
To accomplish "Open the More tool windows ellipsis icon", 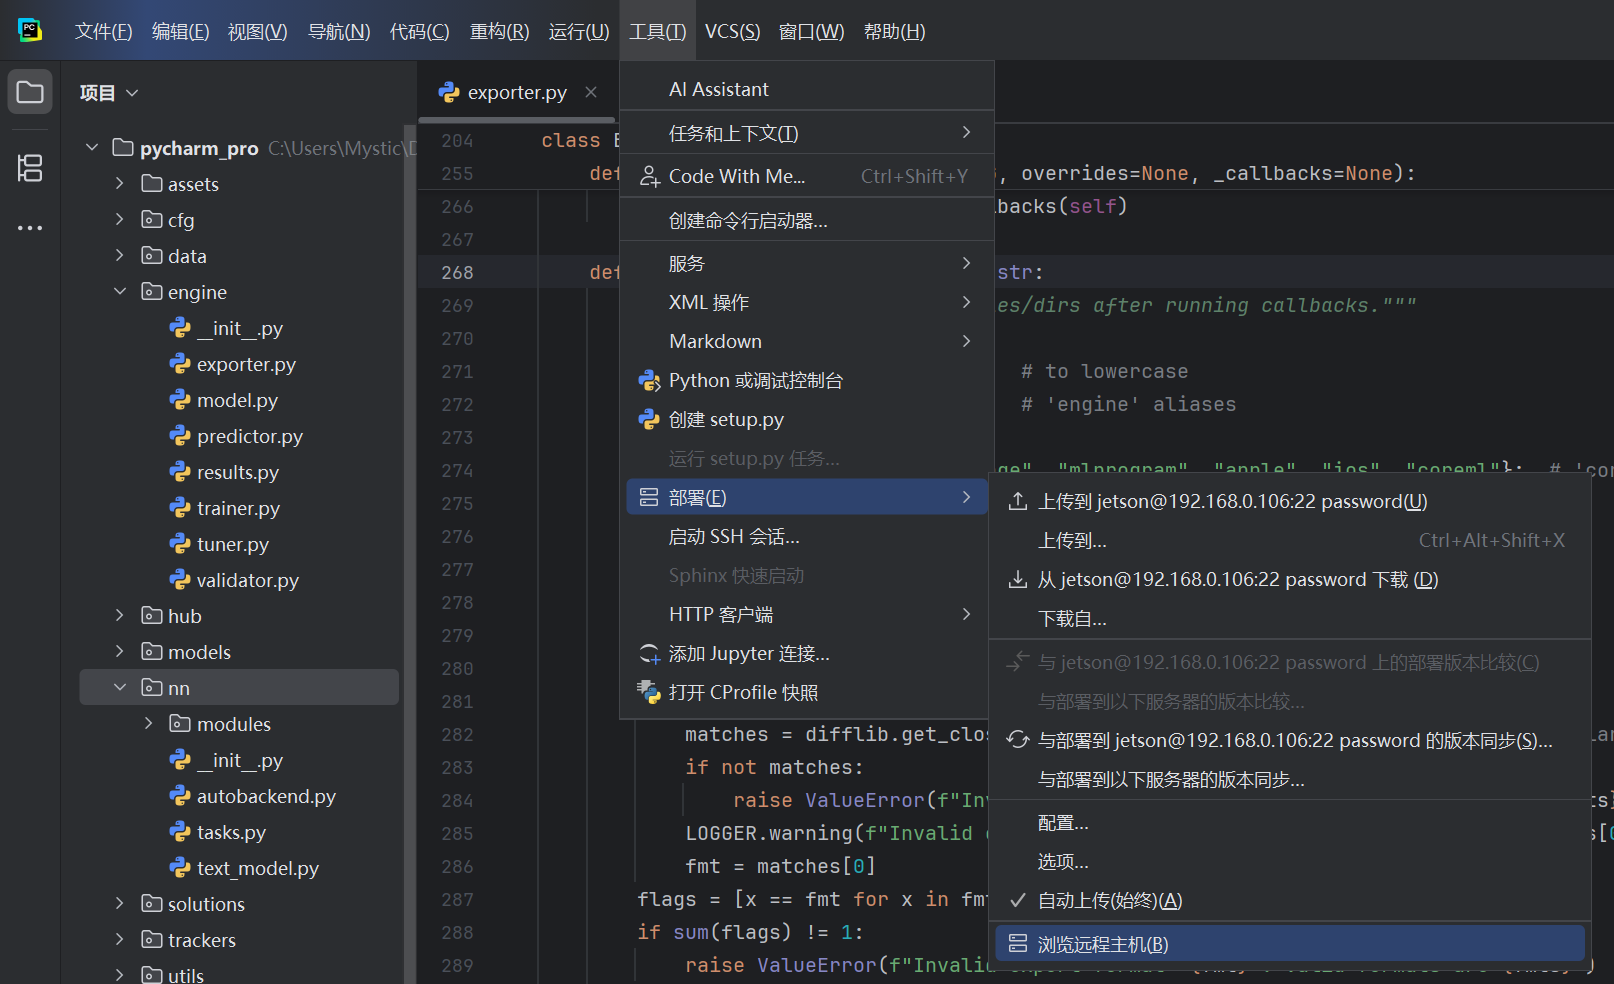I will coord(30,228).
